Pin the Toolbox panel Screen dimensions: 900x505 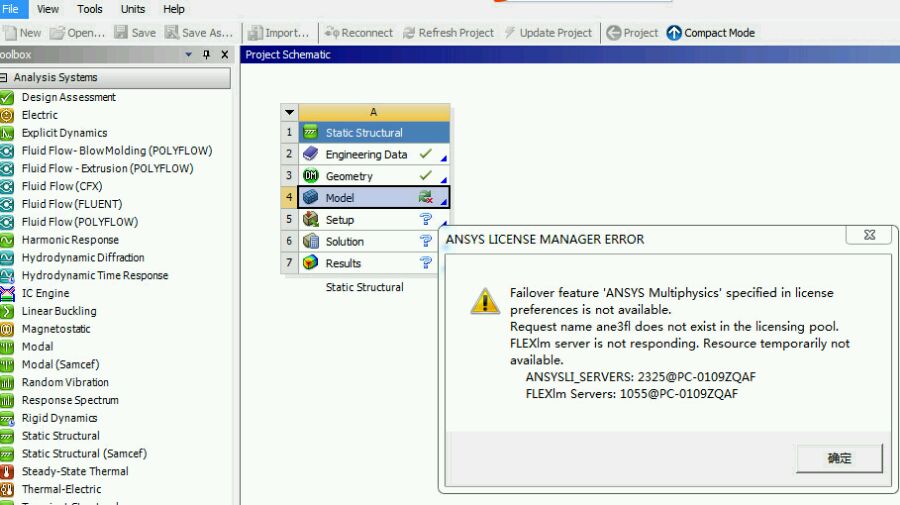tap(206, 55)
